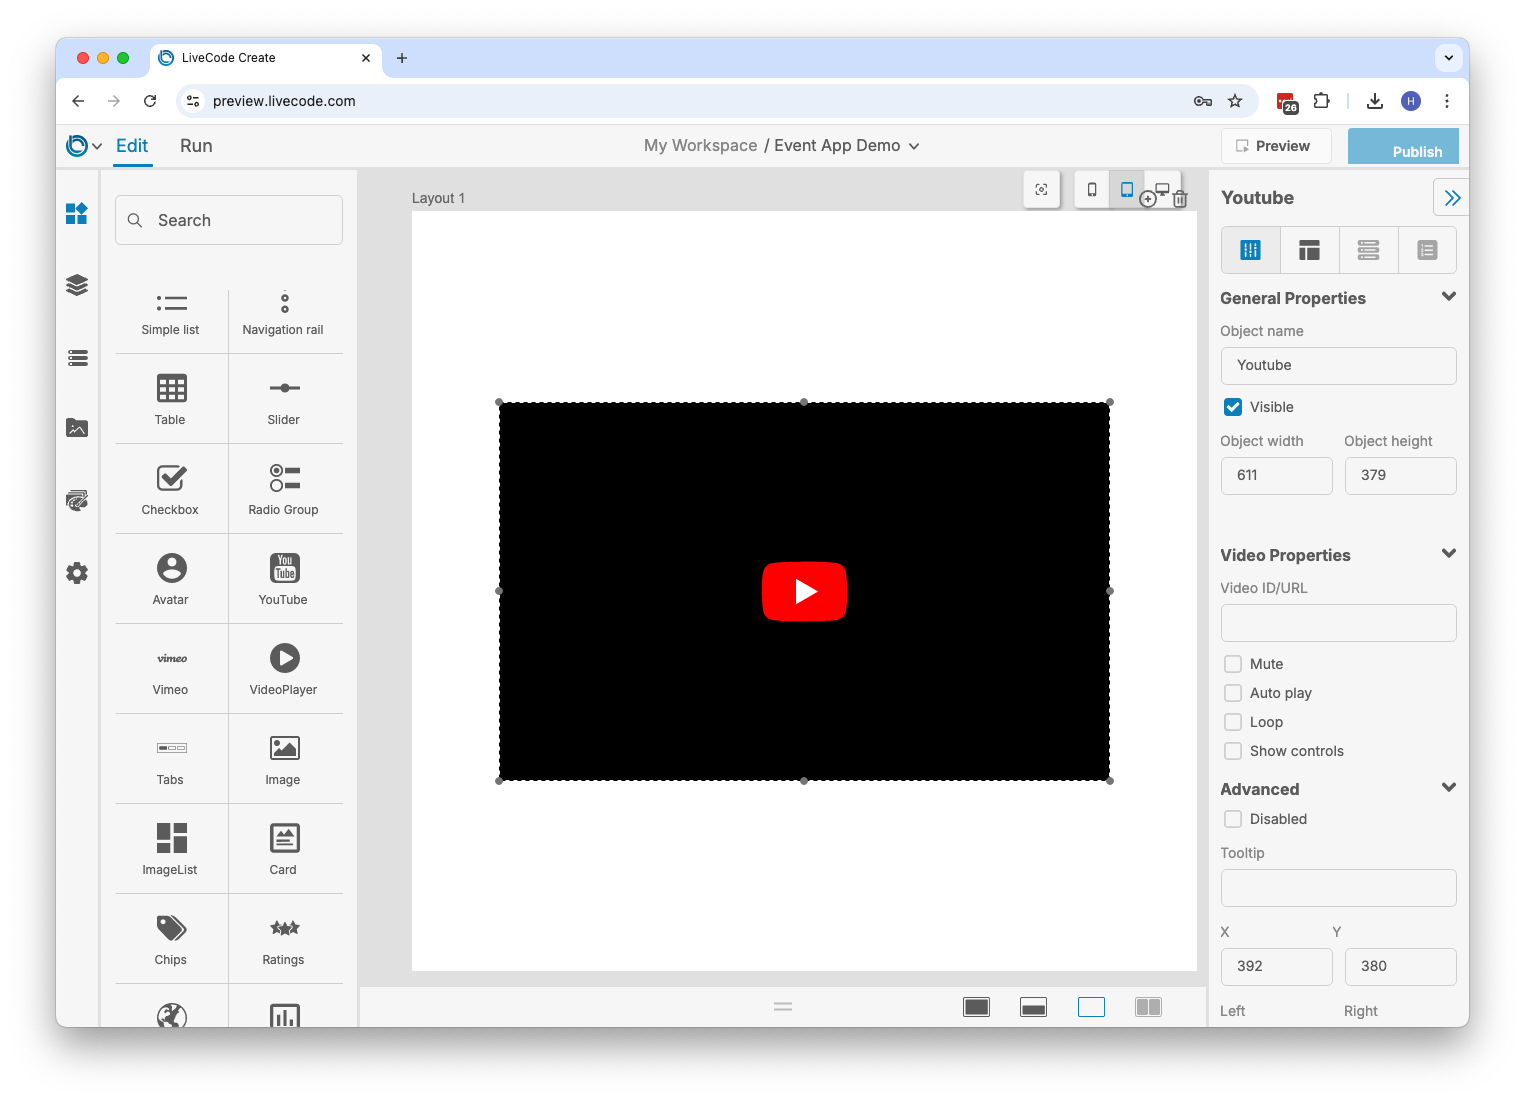Collapse the Video Properties section
This screenshot has width=1525, height=1101.
pyautogui.click(x=1448, y=554)
